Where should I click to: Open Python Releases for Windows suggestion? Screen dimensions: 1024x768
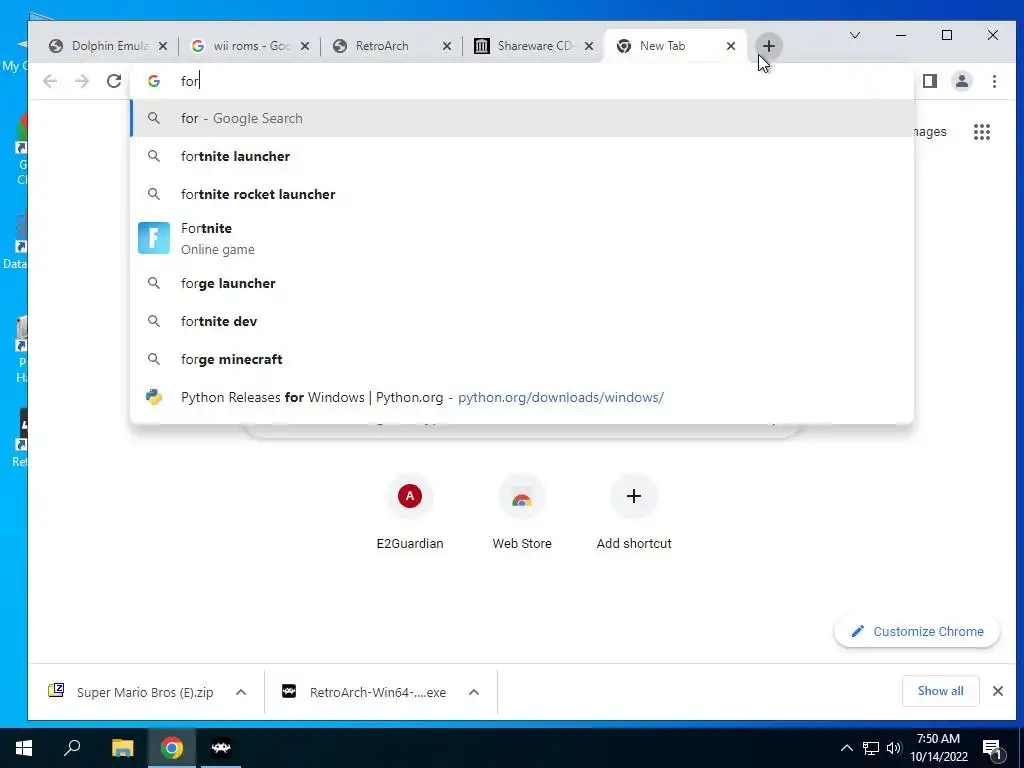click(522, 397)
